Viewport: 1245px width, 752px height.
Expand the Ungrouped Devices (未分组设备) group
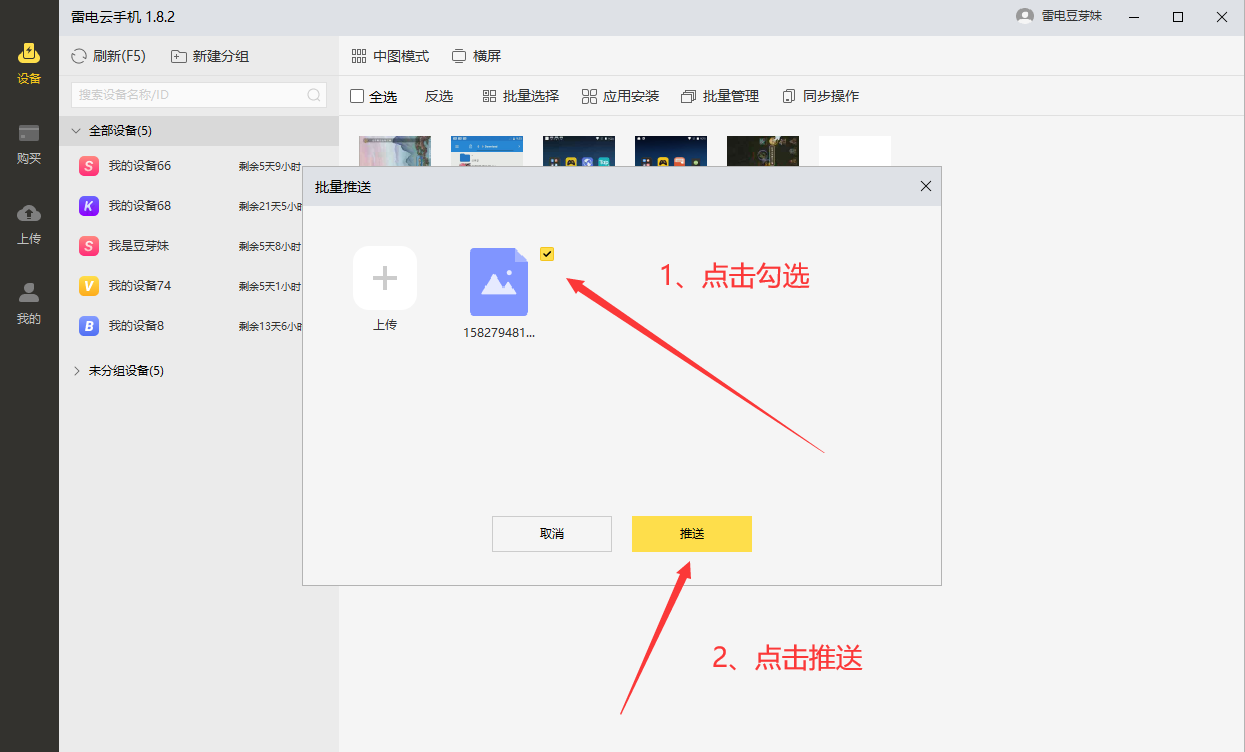tap(77, 370)
